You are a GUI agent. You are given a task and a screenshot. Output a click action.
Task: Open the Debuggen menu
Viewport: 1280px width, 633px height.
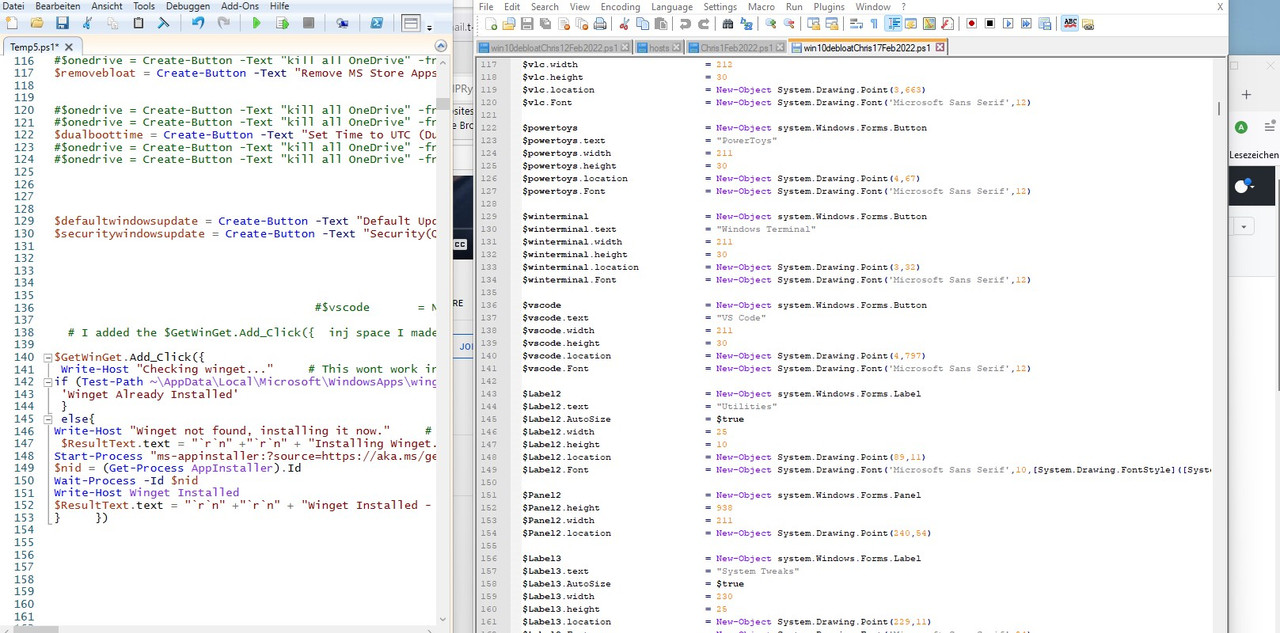pyautogui.click(x=187, y=6)
